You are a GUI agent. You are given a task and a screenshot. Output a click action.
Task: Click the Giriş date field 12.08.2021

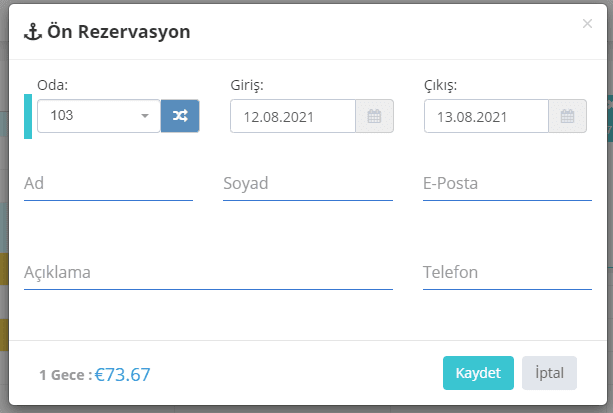293,116
